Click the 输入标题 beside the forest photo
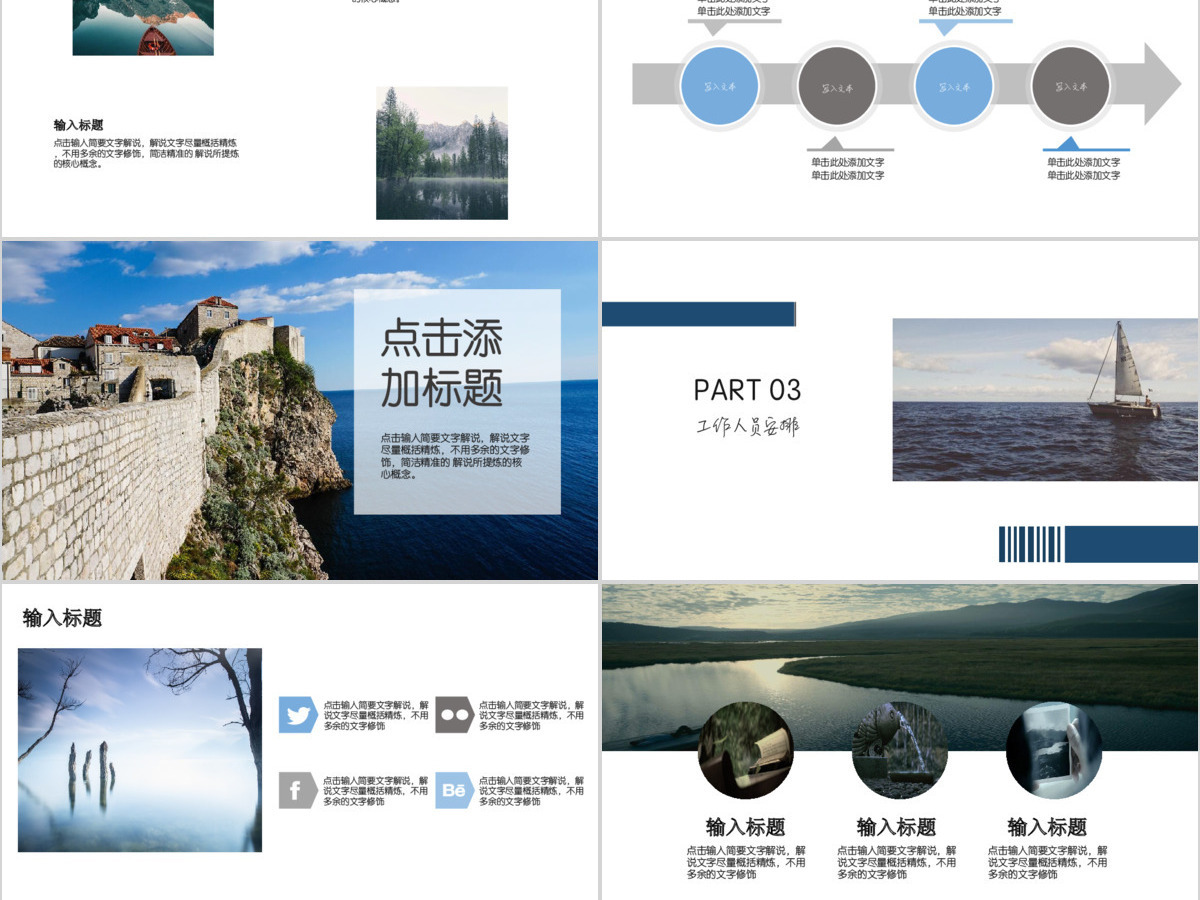The height and width of the screenshot is (900, 1200). coord(78,125)
